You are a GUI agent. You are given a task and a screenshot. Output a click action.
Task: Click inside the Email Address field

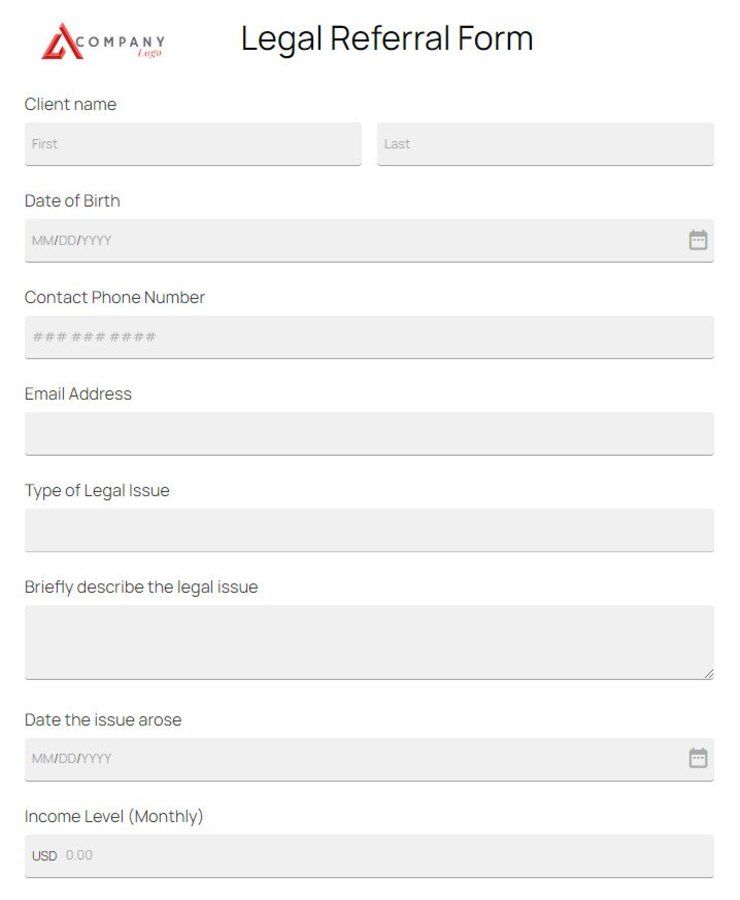(370, 433)
